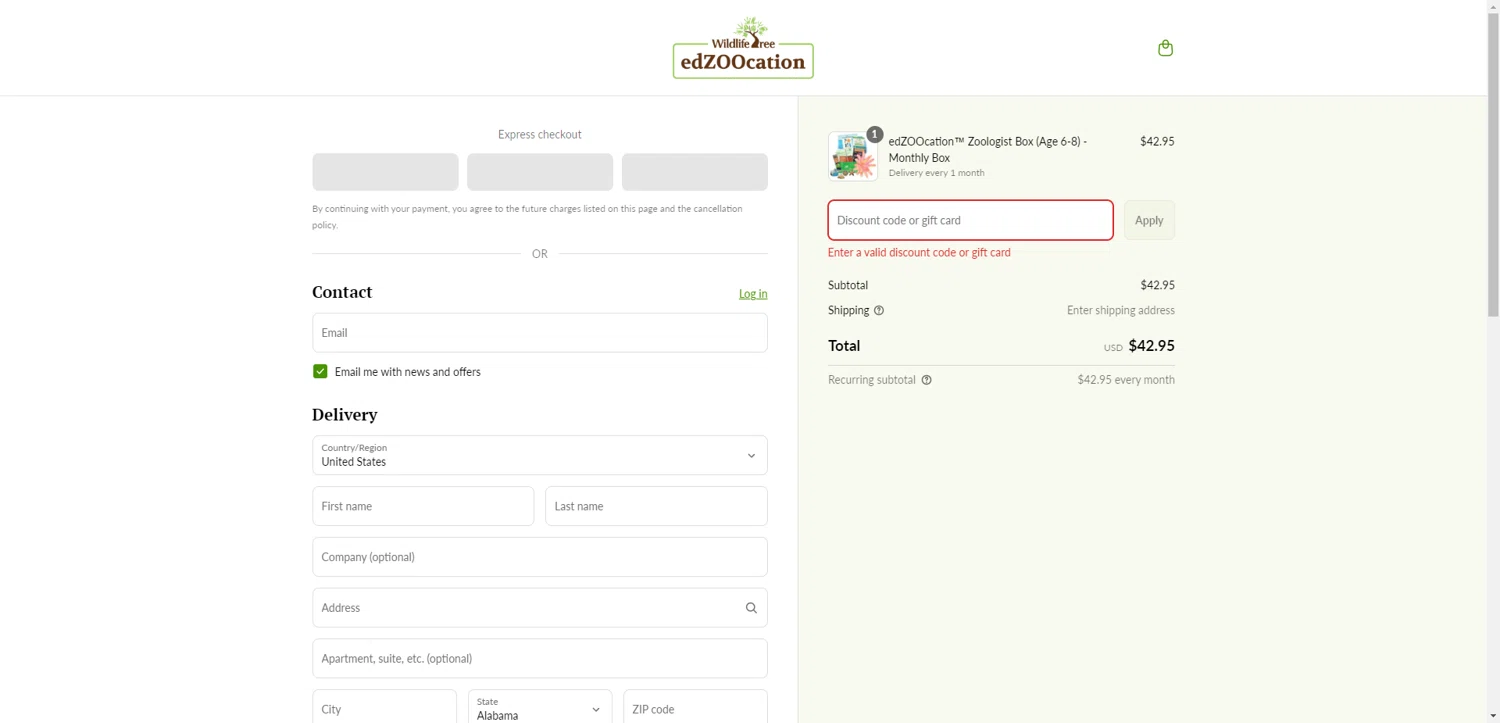Open recurring subtotal help icon
Screen dimensions: 1500x723
pyautogui.click(x=926, y=380)
